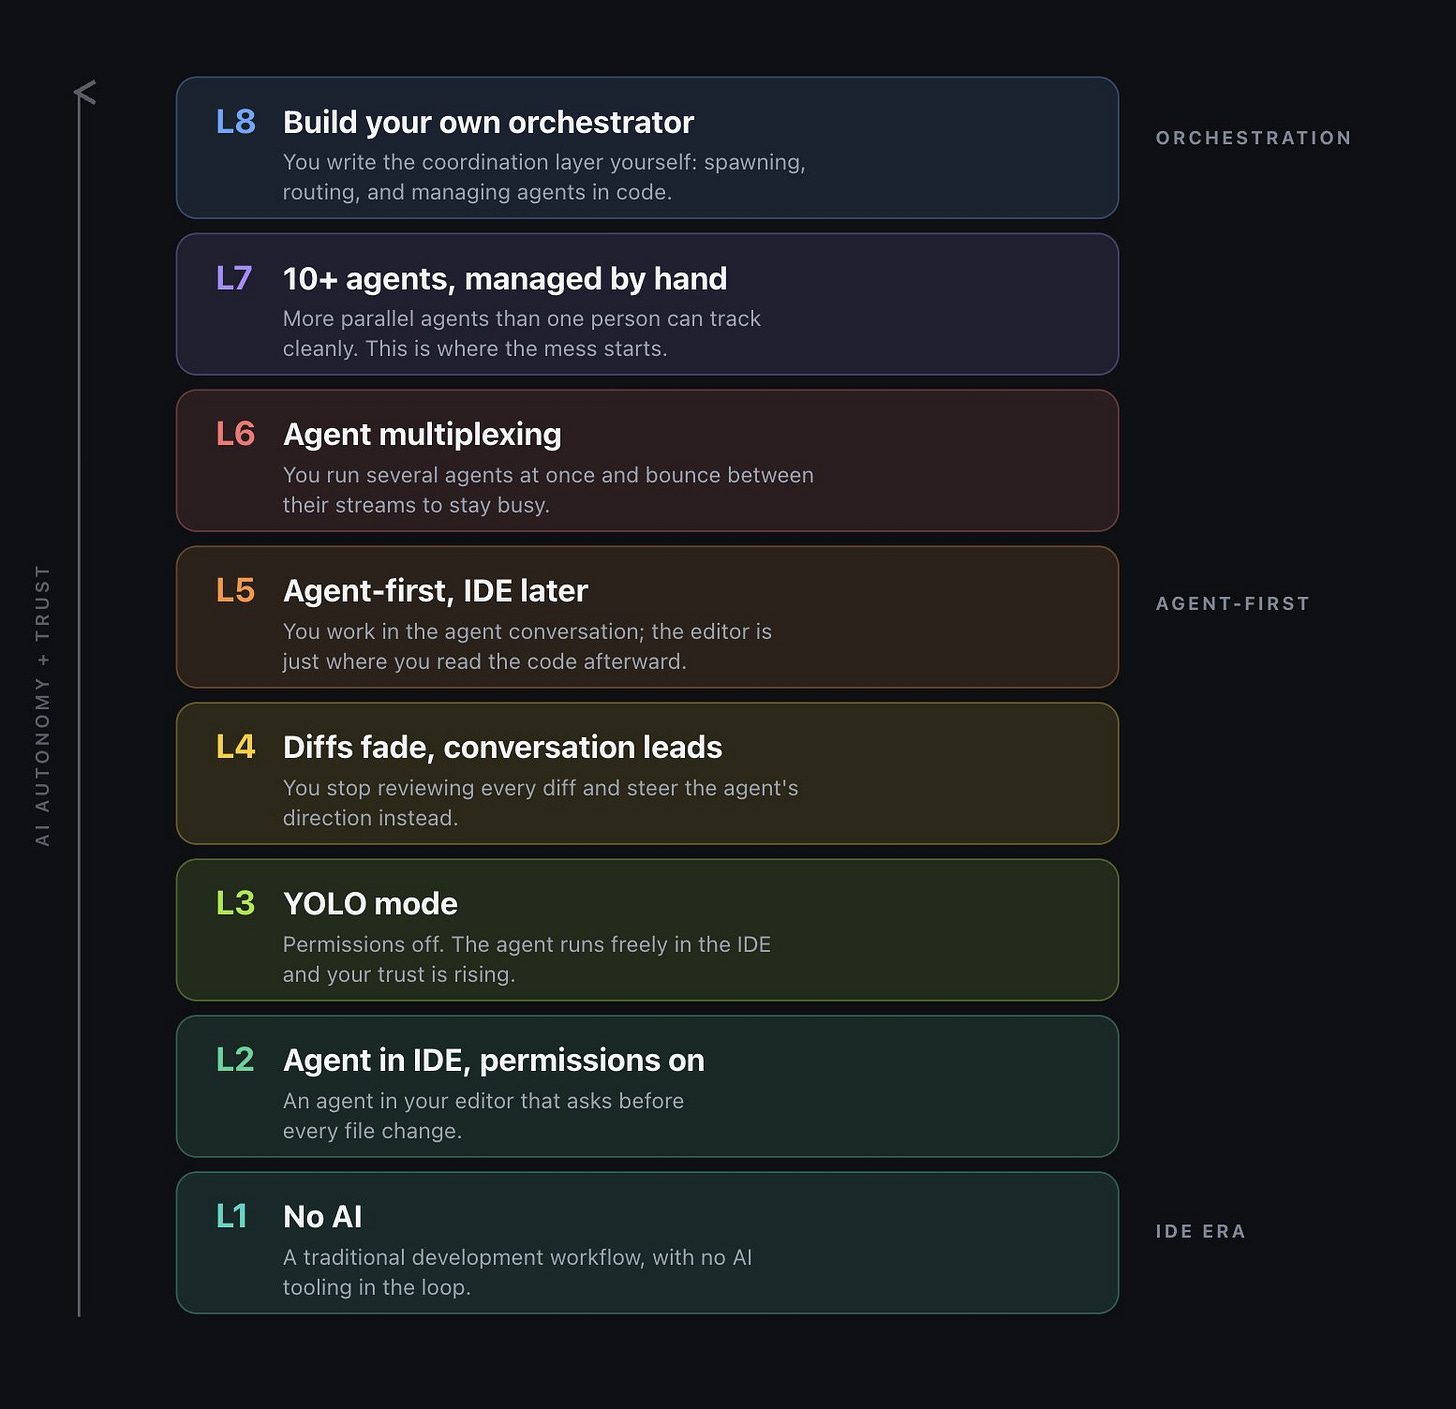Click the IDE ERA section label
Viewport: 1456px width, 1409px height.
[1201, 1231]
